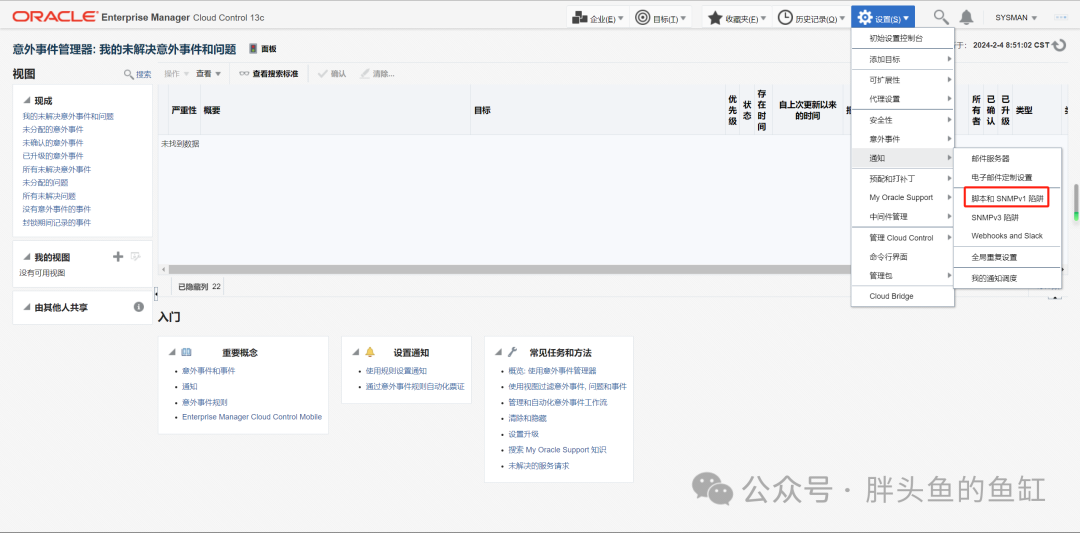Click the three-dots icon beside SYSMAN
1080x533 pixels.
coord(1060,17)
